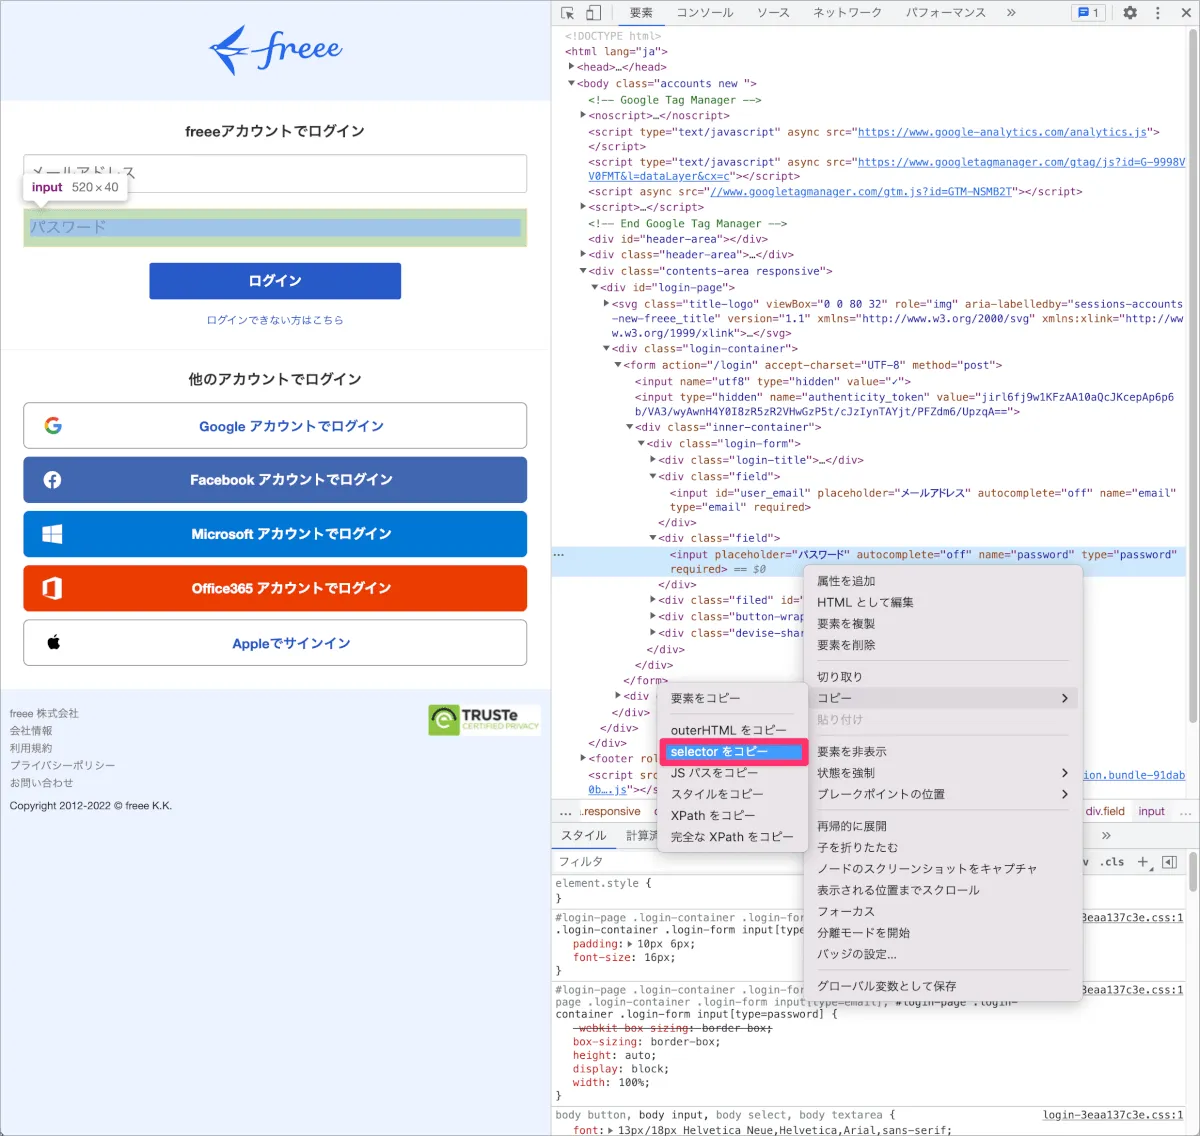This screenshot has height=1136, width=1200.
Task: Add a new style rule with plus icon
Action: (x=1144, y=861)
